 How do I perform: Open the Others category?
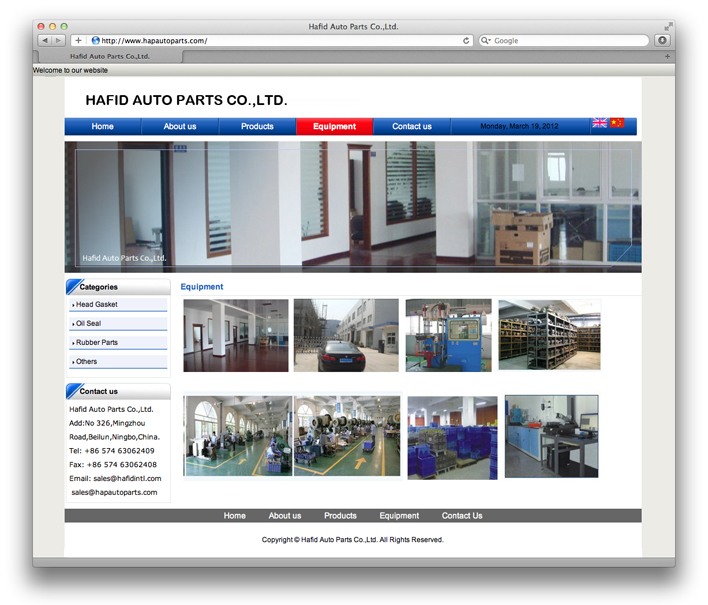coord(118,362)
